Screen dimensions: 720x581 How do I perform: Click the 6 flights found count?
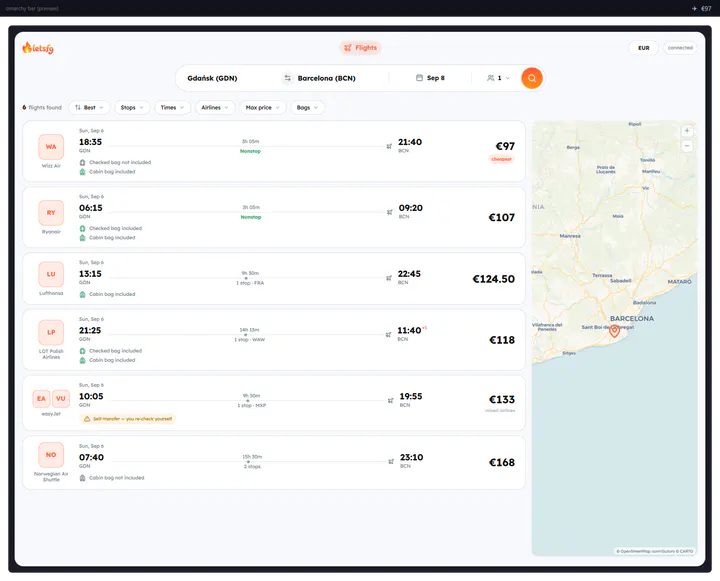[42, 107]
